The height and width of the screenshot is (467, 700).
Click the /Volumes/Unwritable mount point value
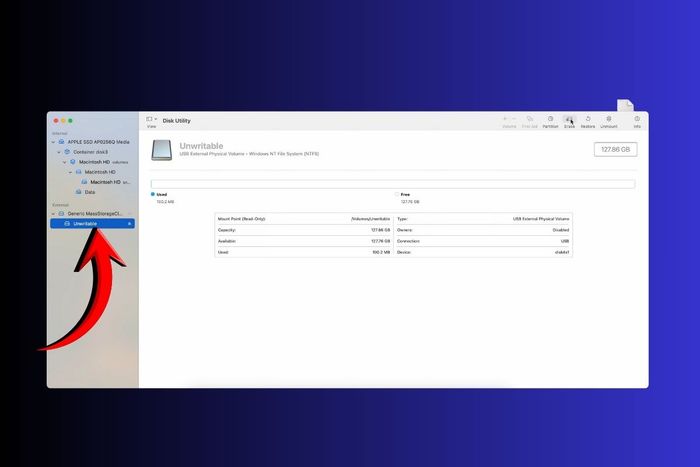pyautogui.click(x=371, y=219)
